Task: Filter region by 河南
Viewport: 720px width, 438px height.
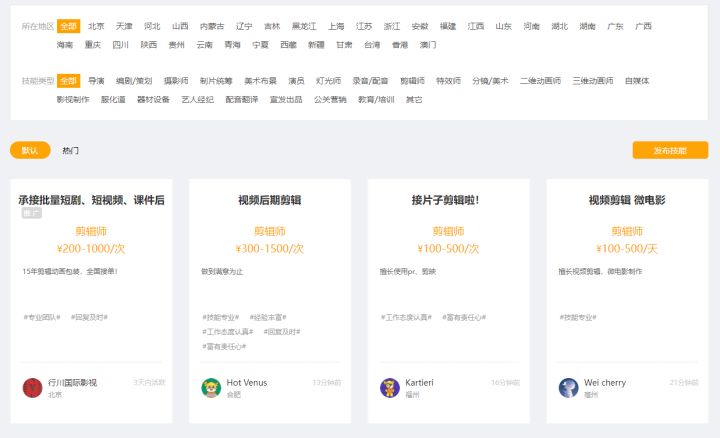Action: 531,26
